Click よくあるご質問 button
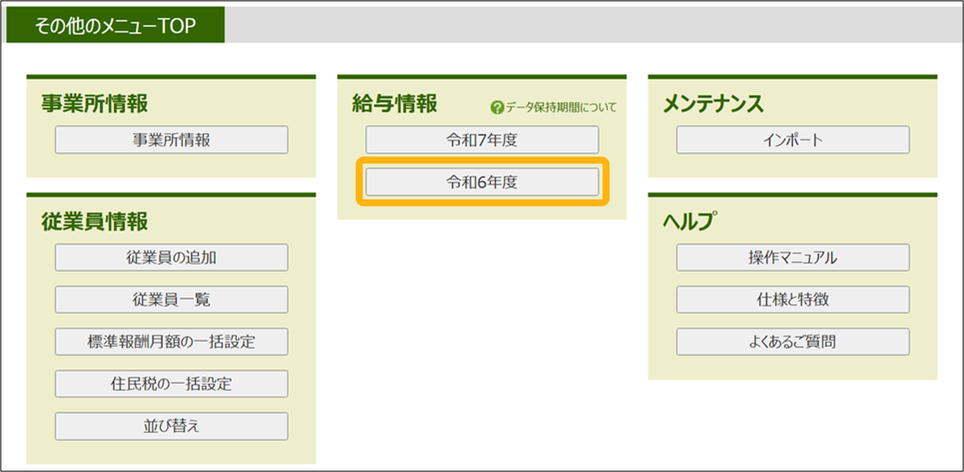This screenshot has width=964, height=472. pos(792,341)
